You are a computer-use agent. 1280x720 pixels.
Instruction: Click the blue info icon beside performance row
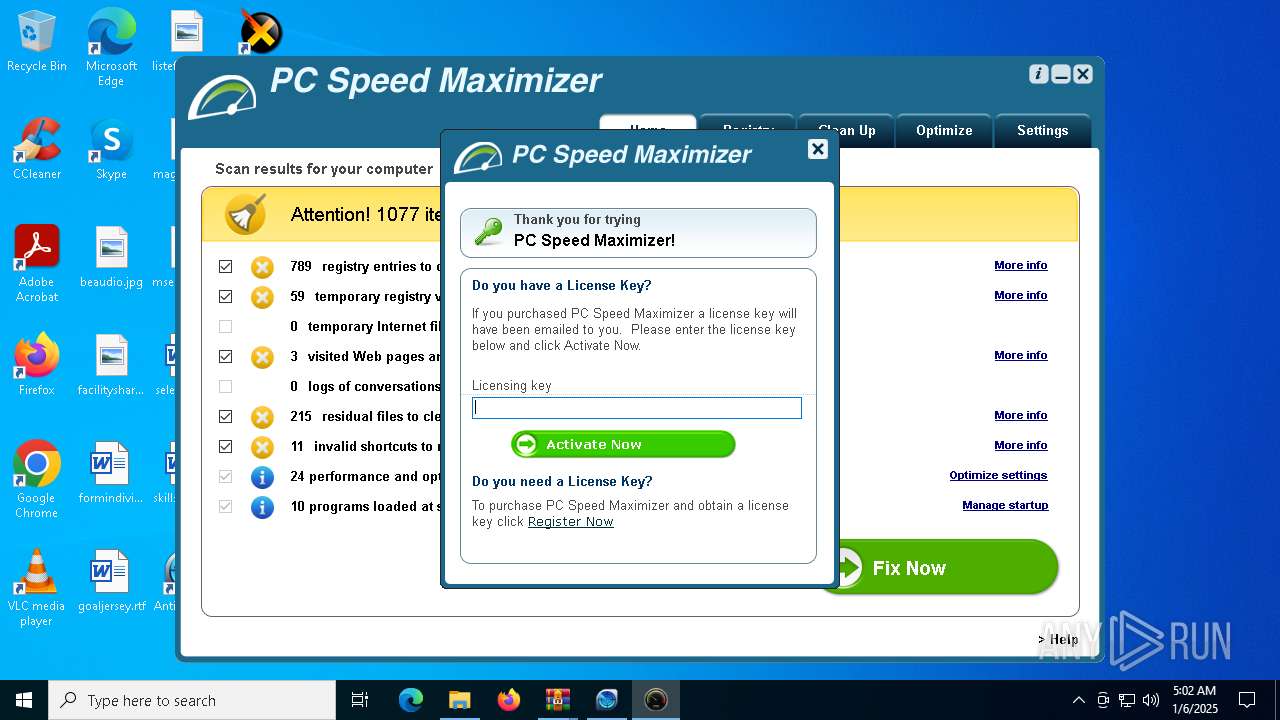point(262,477)
